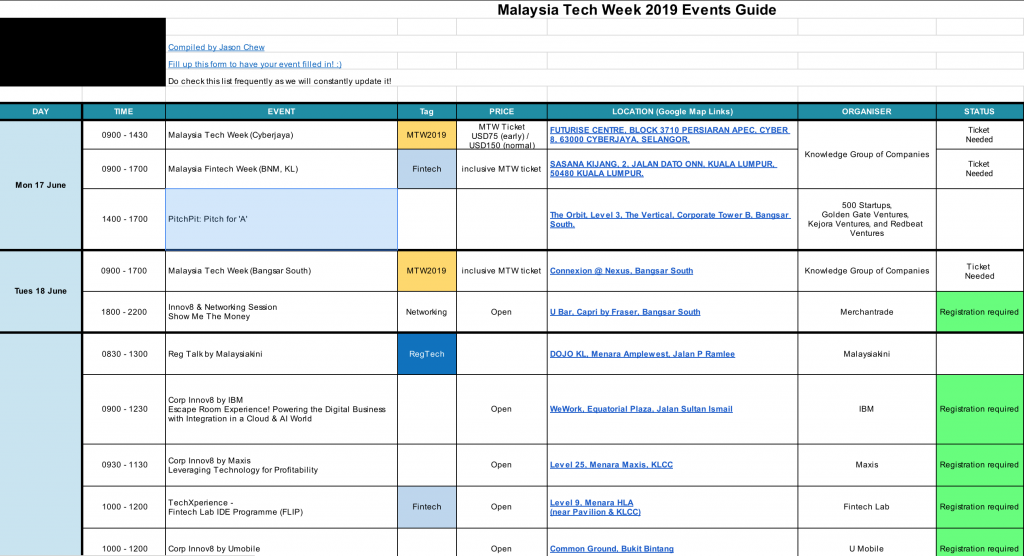The image size is (1024, 556).
Task: Select 'MTW Ticket USD75 (early)' price cell
Action: [502, 135]
